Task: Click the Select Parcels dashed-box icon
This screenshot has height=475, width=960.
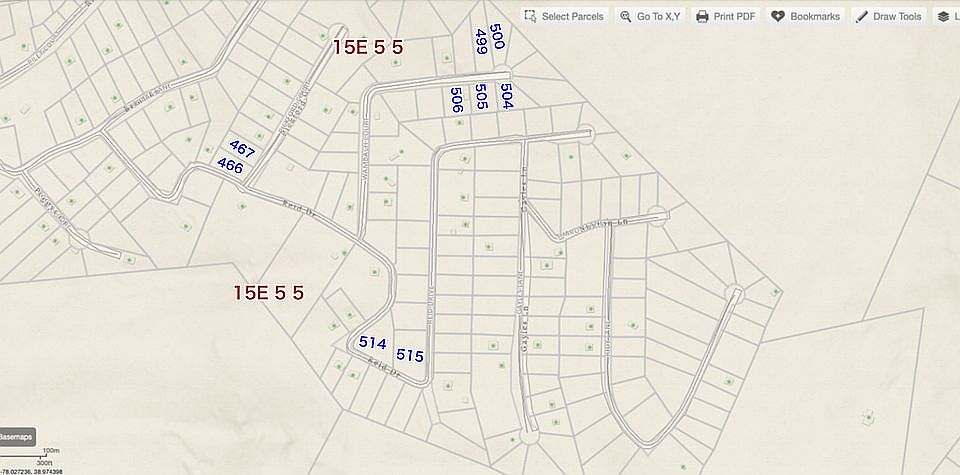Action: point(530,17)
